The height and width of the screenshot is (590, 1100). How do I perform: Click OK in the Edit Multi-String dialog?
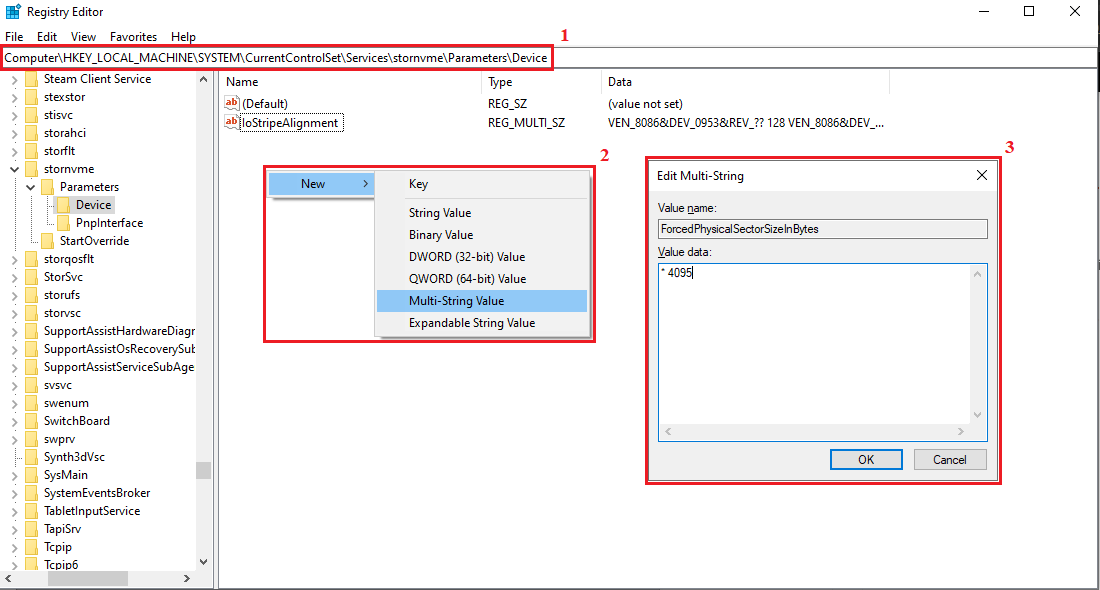pos(866,459)
